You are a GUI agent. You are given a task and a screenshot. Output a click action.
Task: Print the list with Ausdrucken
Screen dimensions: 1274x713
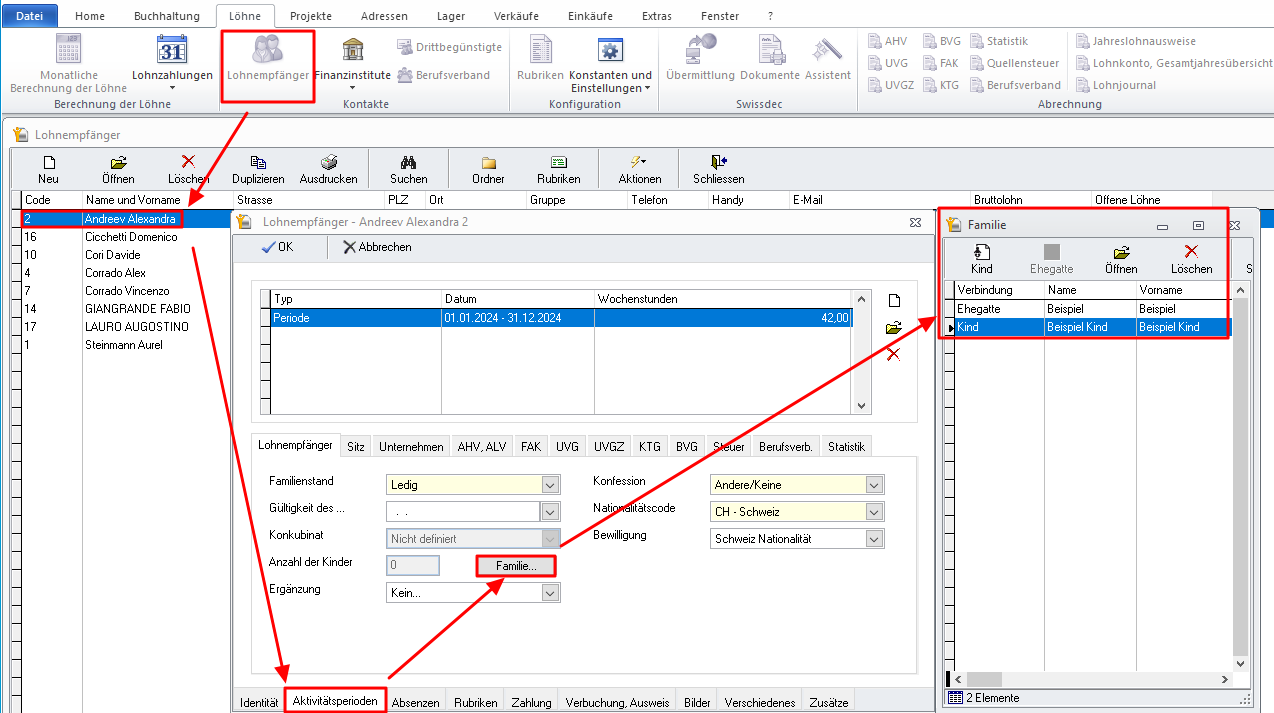coord(328,170)
